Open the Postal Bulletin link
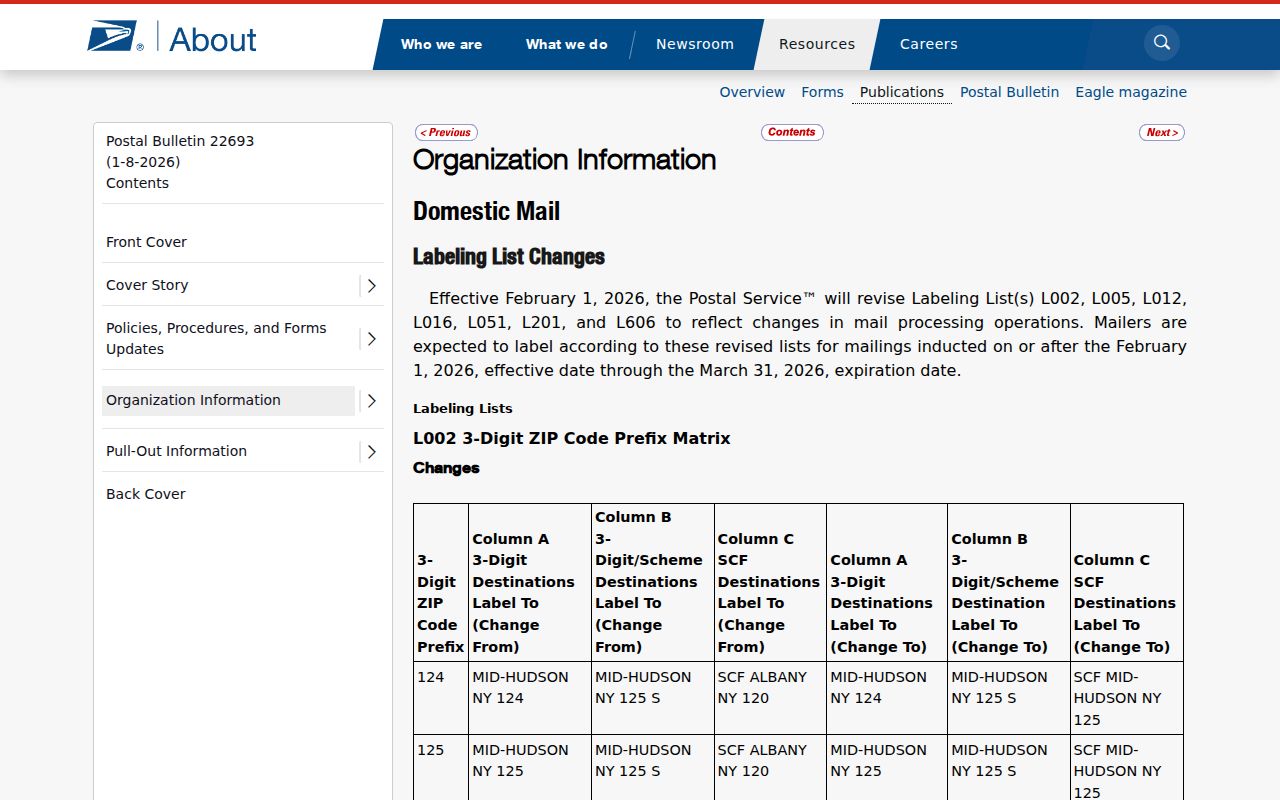 pos(1009,92)
